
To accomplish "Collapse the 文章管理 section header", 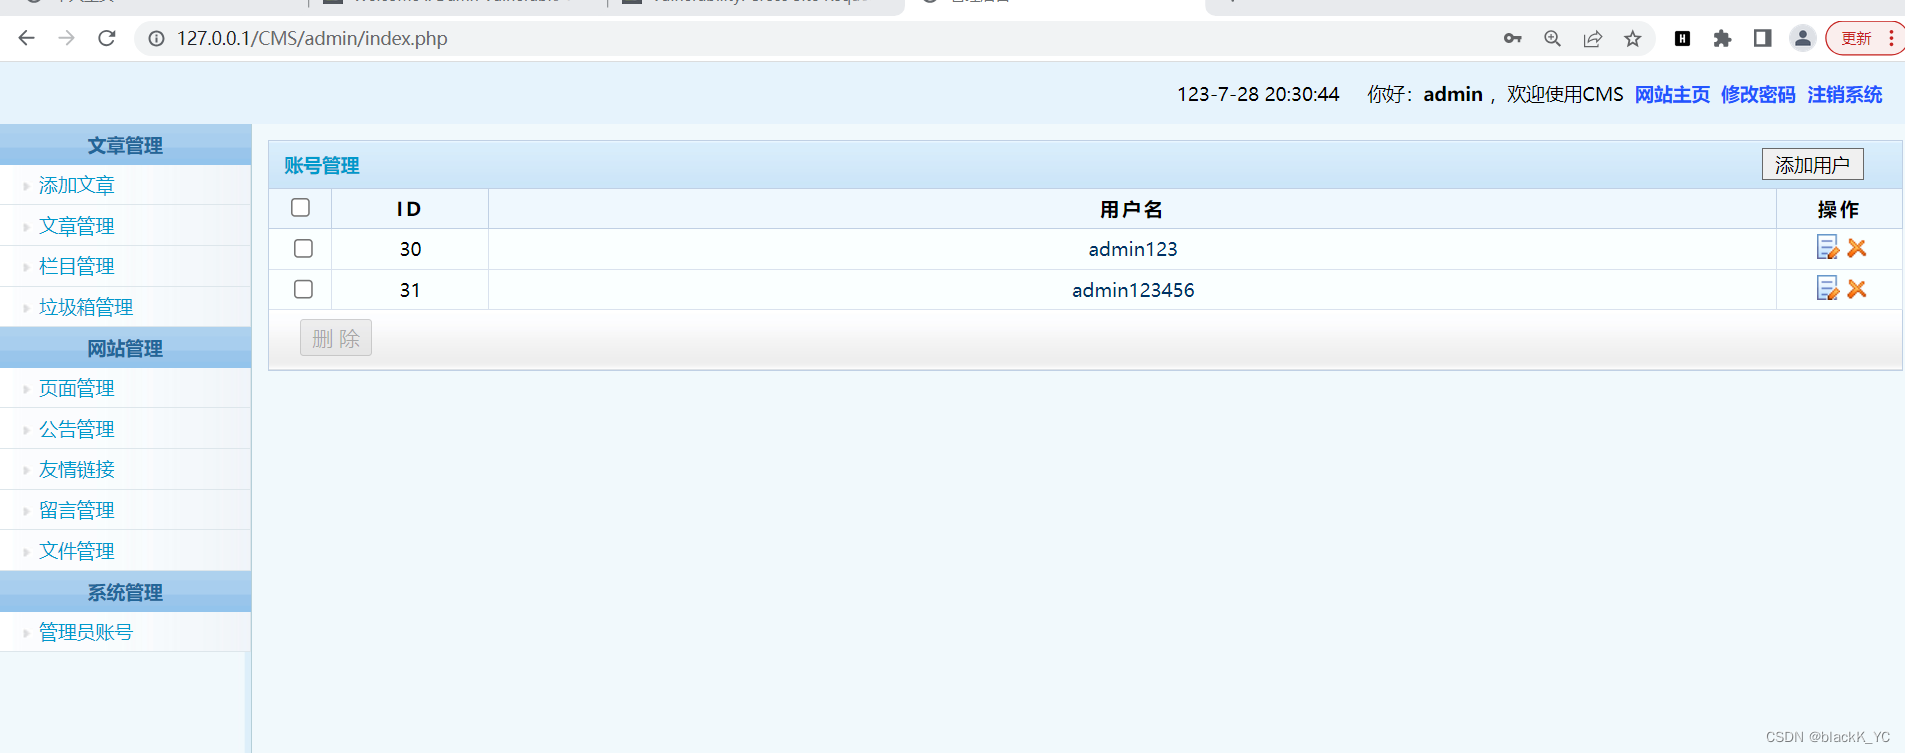I will (125, 145).
